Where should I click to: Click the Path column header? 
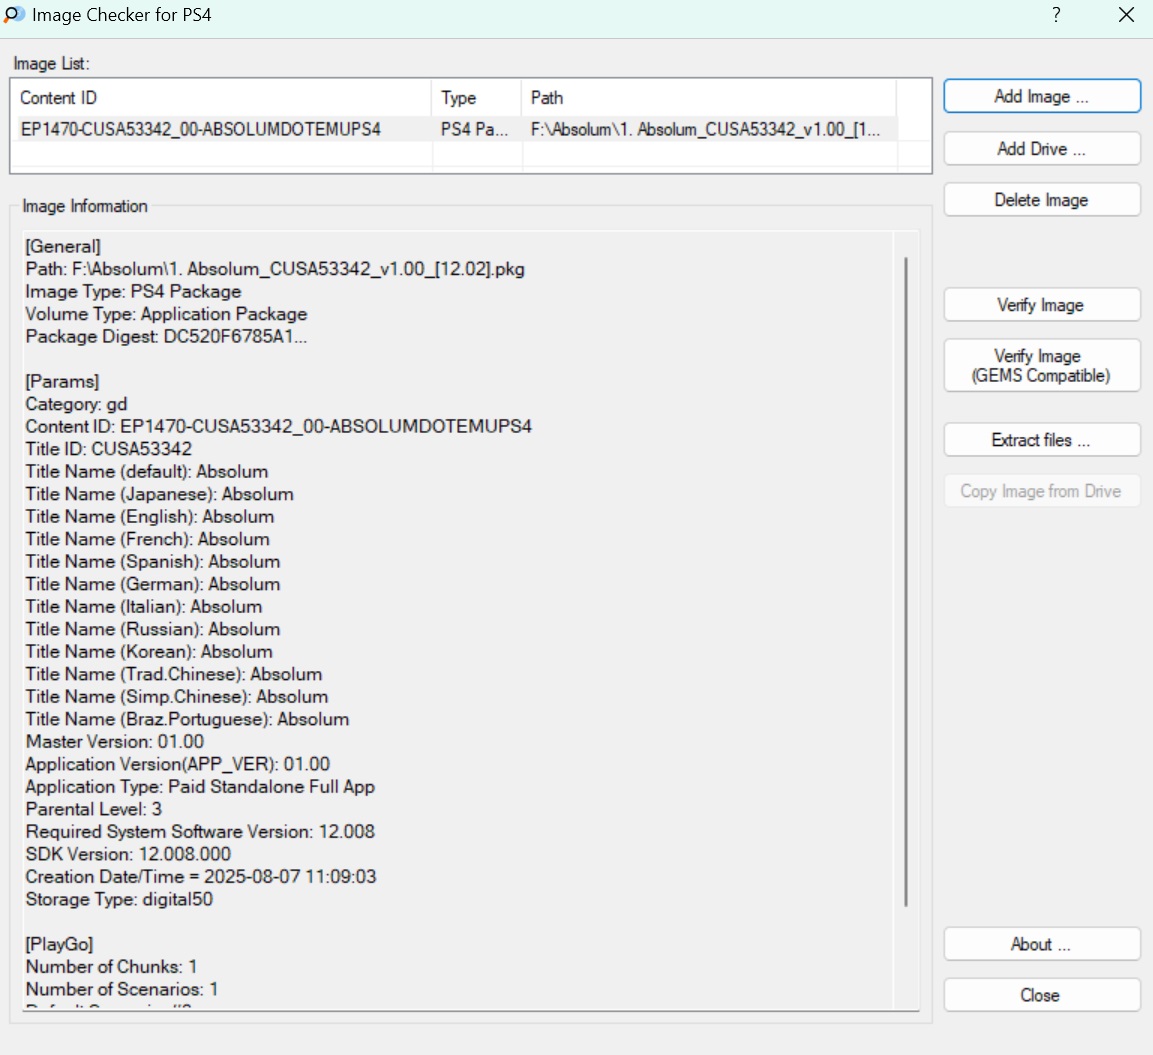[x=708, y=98]
